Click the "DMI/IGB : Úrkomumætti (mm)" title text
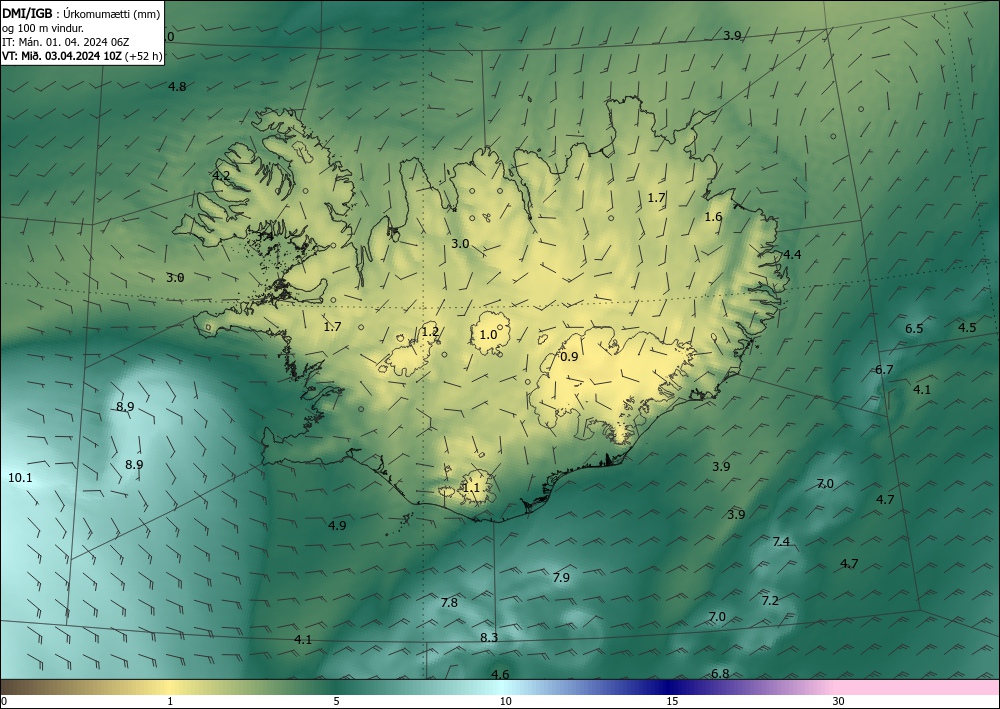The height and width of the screenshot is (709, 1000). (81, 14)
